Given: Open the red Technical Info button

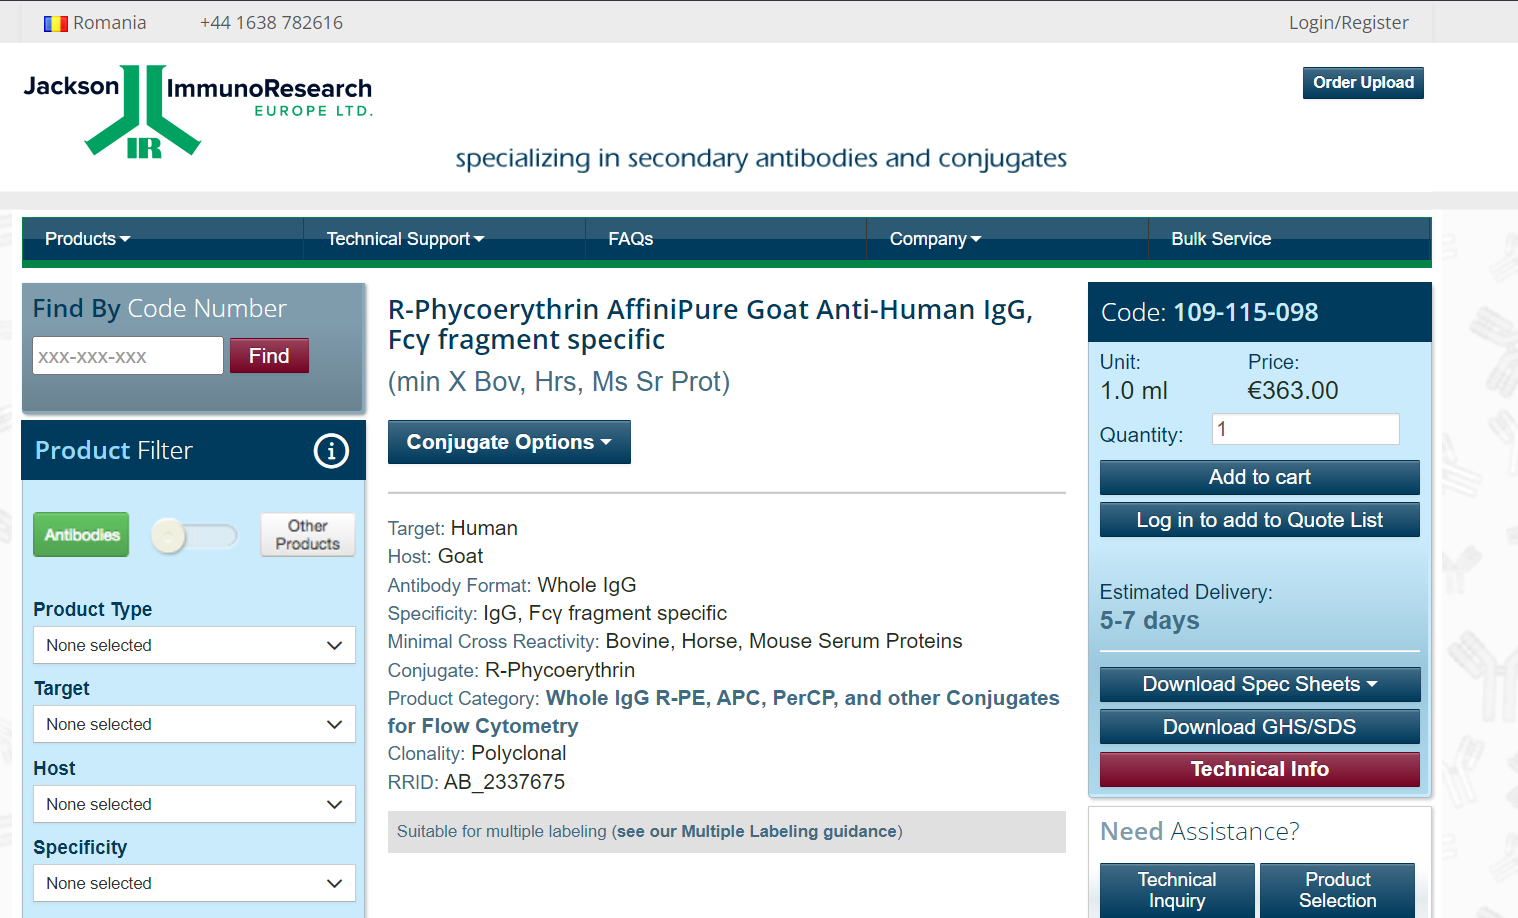Looking at the screenshot, I should pos(1260,769).
